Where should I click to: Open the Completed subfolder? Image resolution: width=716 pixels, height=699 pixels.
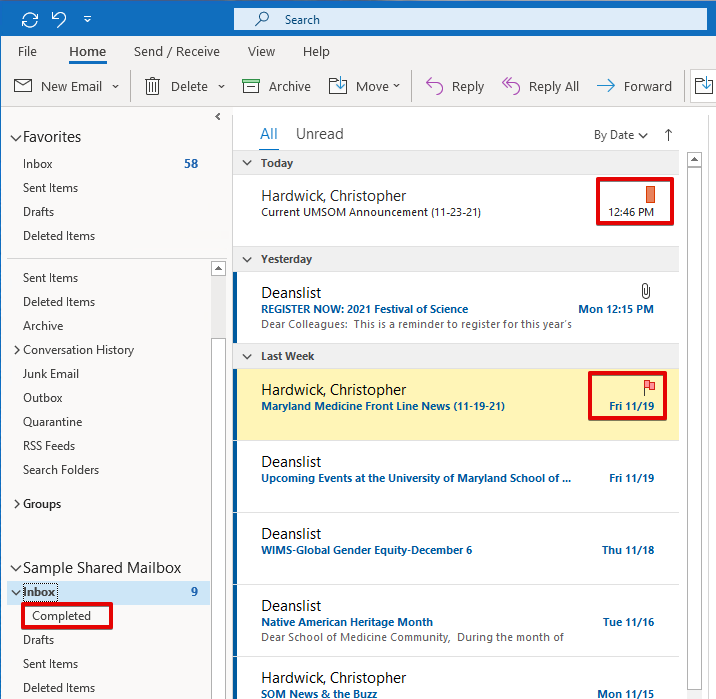coord(61,616)
